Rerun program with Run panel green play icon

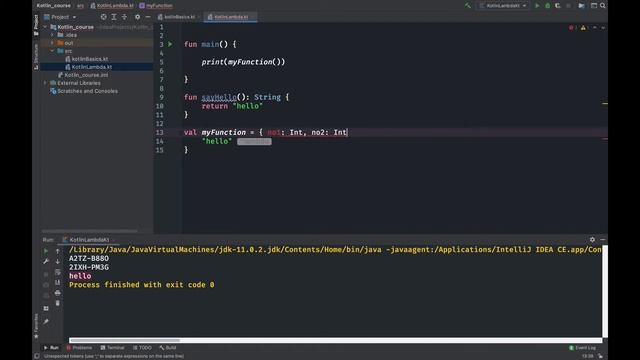[46, 251]
